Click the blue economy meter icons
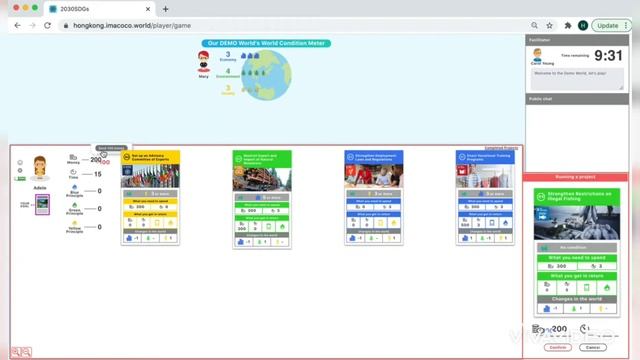This screenshot has height=360, width=640. pyautogui.click(x=250, y=56)
